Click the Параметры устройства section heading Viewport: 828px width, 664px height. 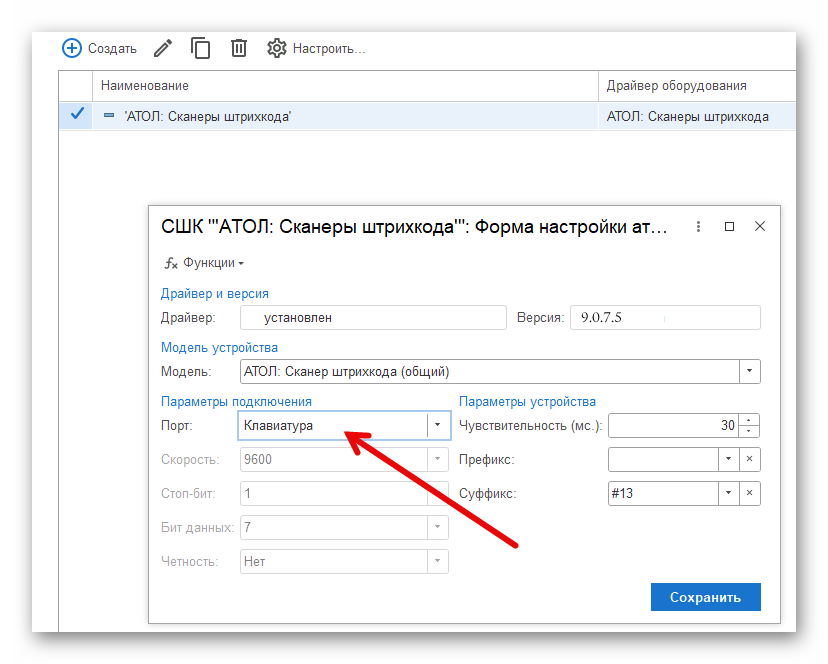pos(527,401)
